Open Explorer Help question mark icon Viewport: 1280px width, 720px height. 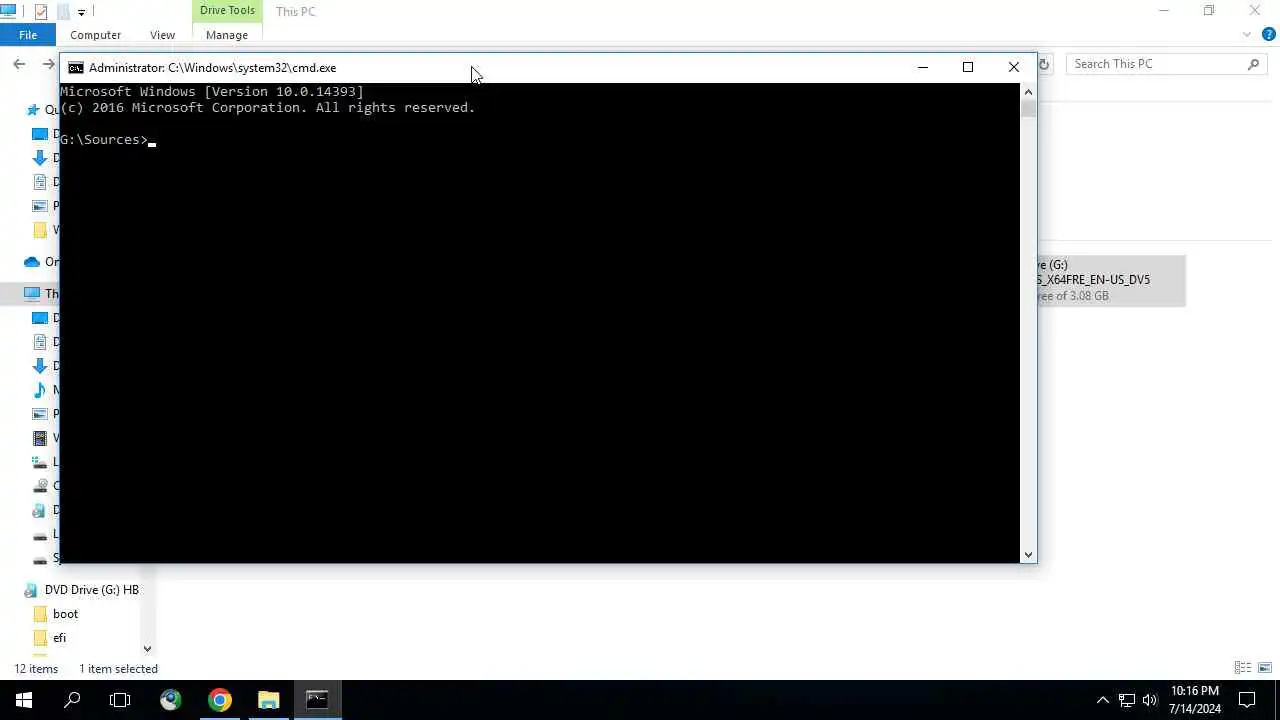coord(1268,35)
